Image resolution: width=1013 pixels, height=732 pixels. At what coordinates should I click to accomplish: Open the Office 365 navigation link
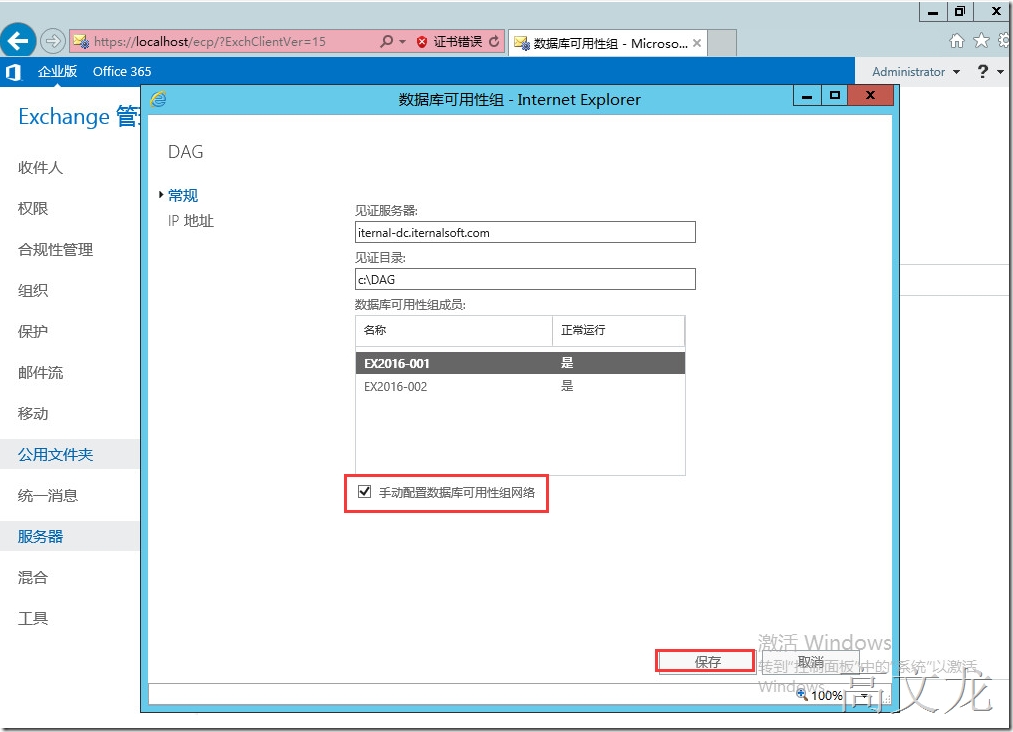coord(122,72)
